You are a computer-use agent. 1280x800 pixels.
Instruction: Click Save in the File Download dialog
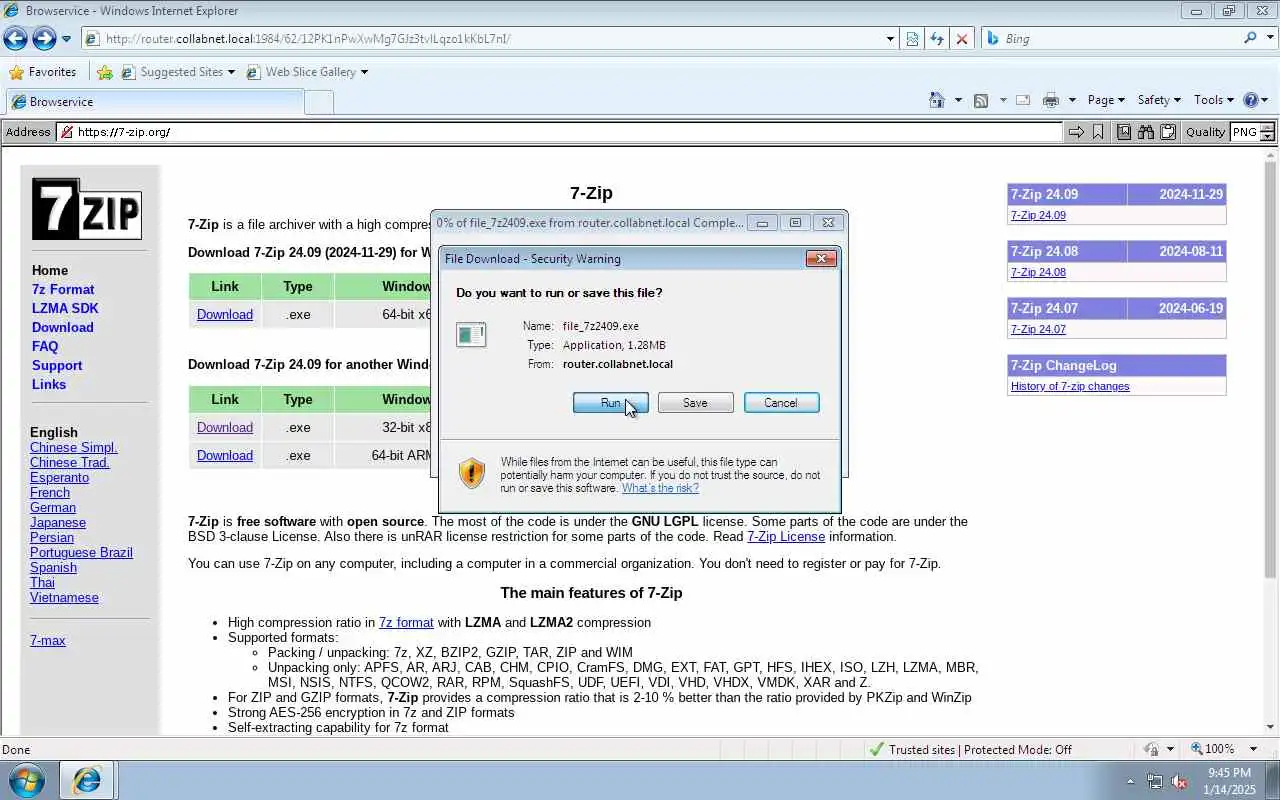[695, 402]
